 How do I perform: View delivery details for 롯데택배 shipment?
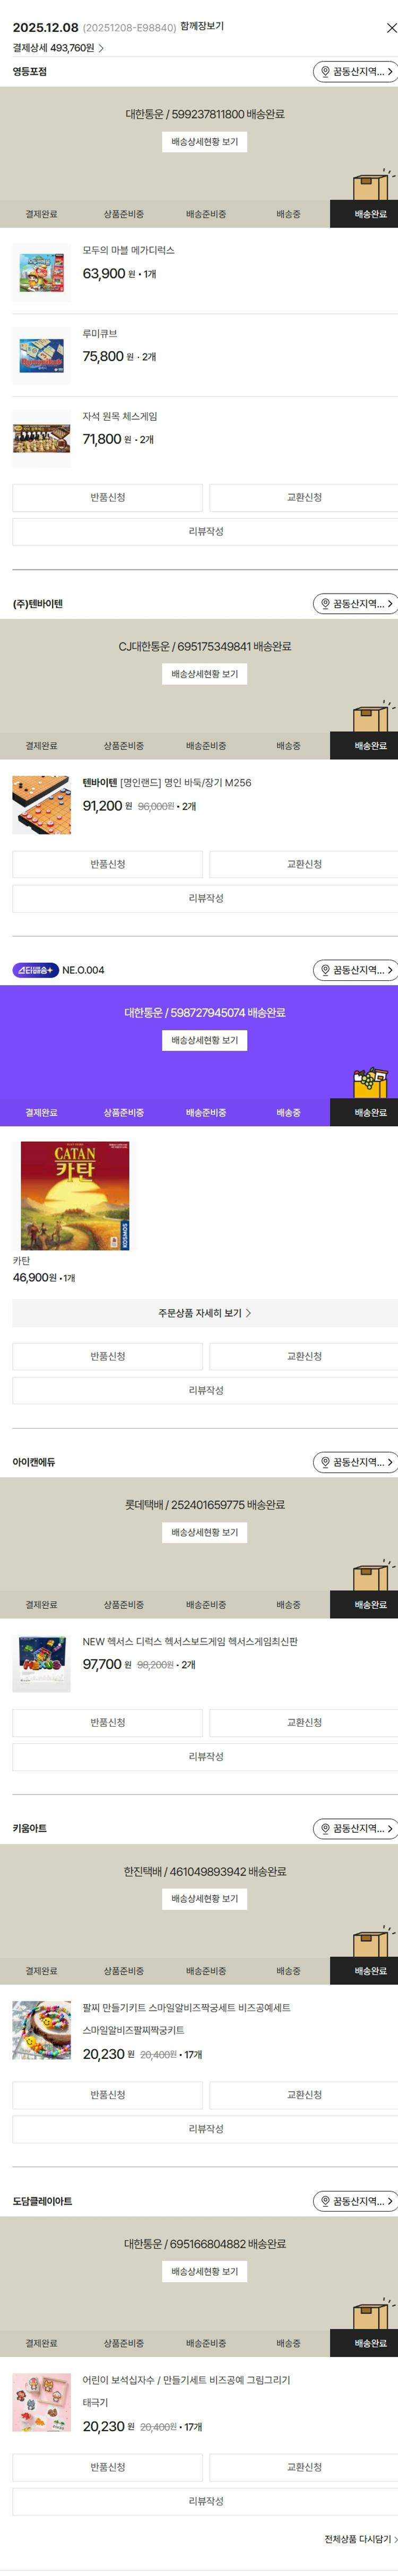click(204, 1532)
